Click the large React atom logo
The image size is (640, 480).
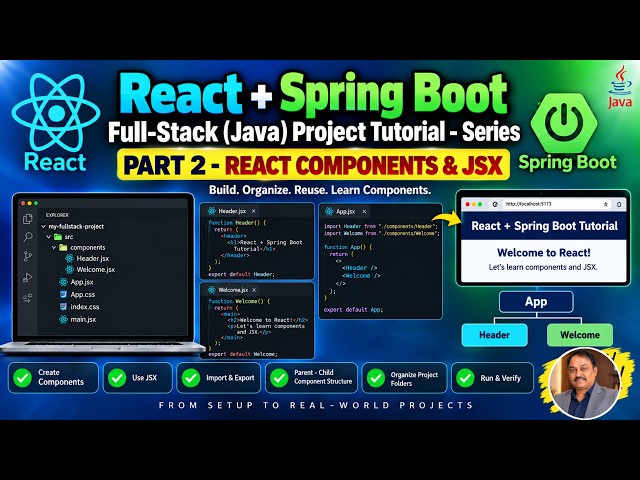click(x=56, y=113)
